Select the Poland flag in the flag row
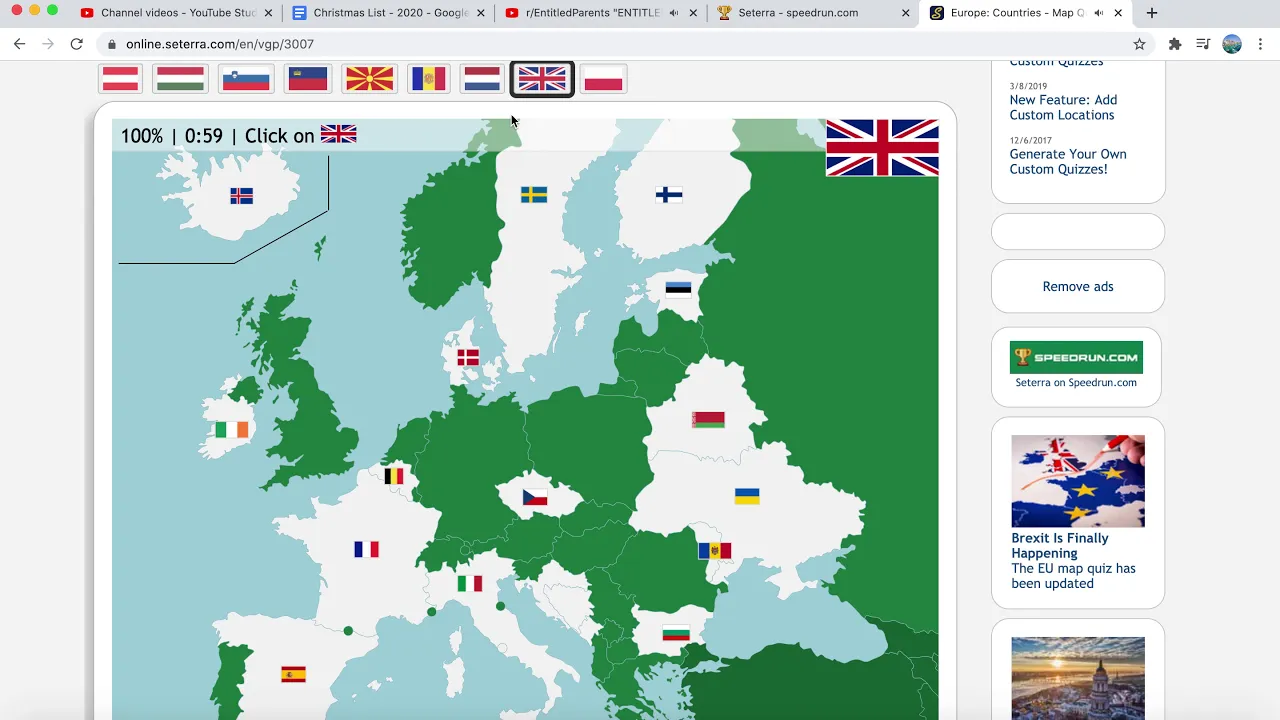 (x=603, y=79)
